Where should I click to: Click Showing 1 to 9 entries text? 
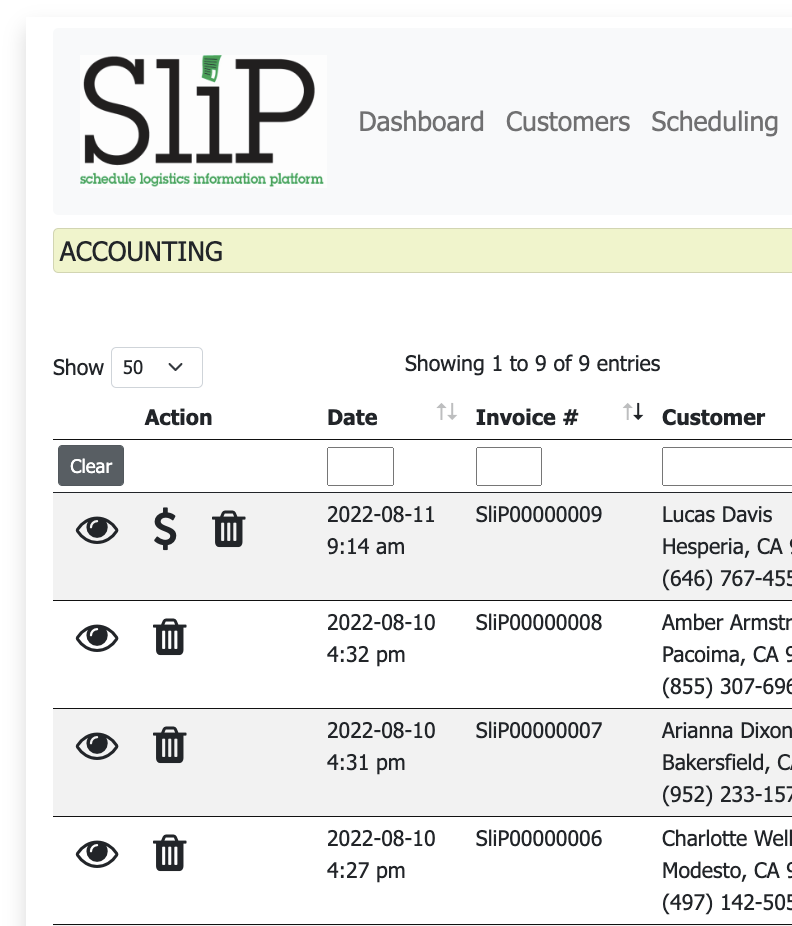(532, 364)
